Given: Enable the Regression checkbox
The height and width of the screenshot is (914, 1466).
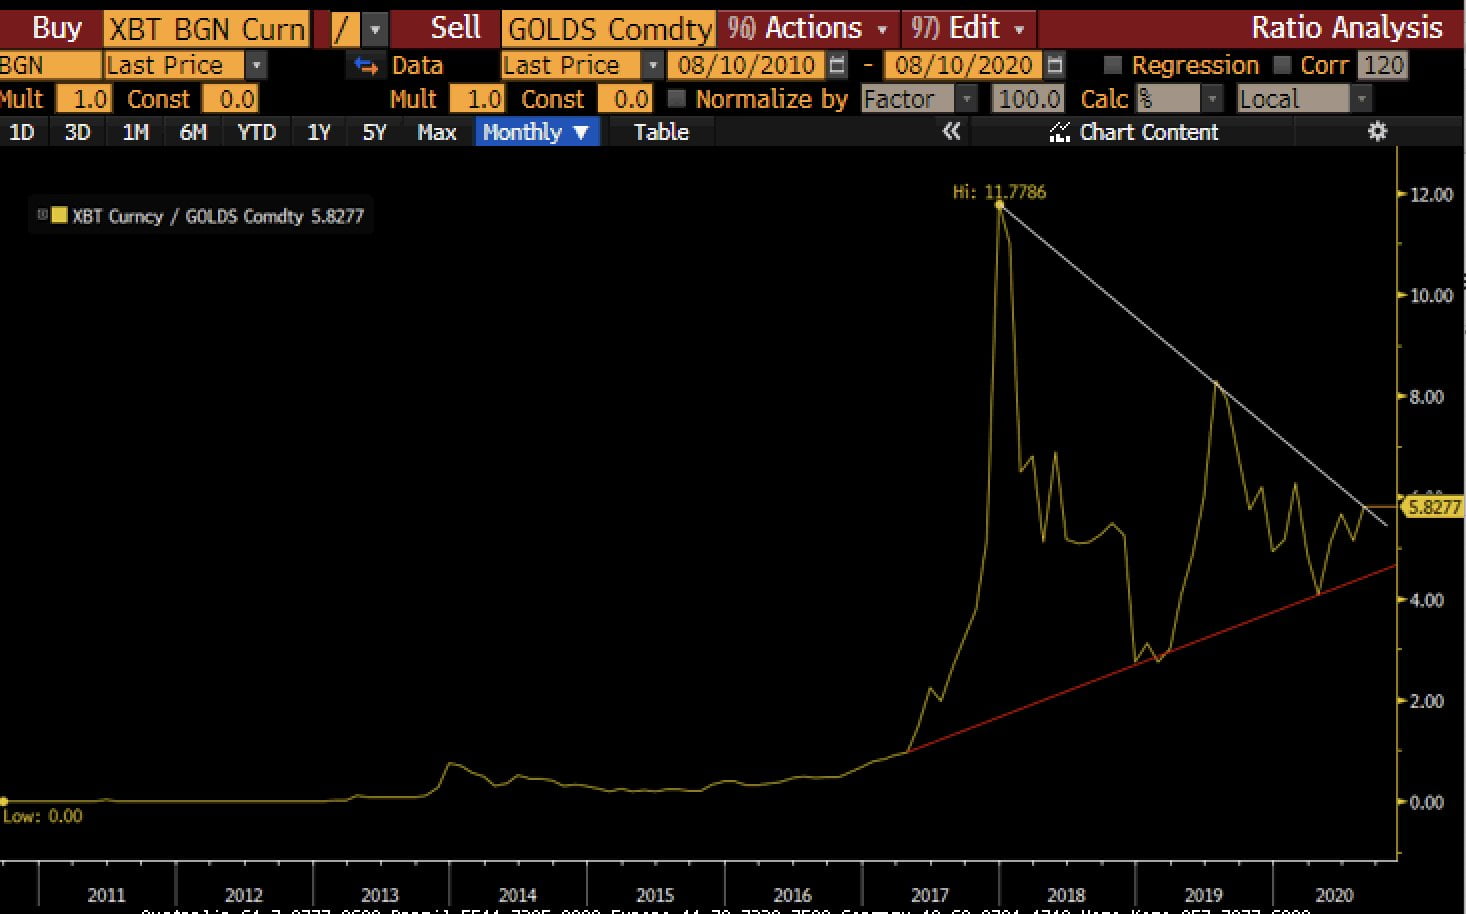Looking at the screenshot, I should pos(1112,66).
